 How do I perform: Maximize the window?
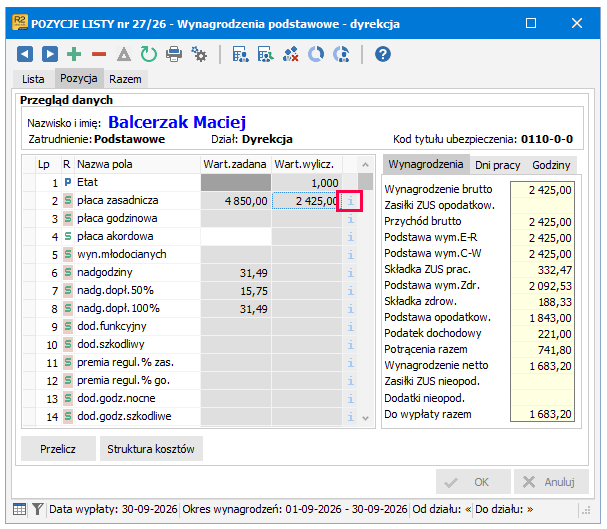point(531,23)
